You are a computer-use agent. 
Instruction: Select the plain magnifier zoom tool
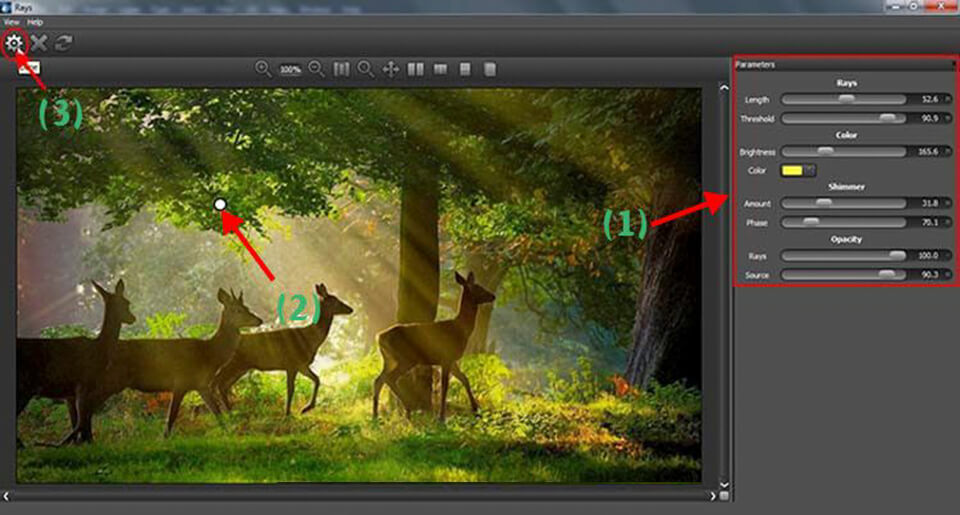pos(366,69)
